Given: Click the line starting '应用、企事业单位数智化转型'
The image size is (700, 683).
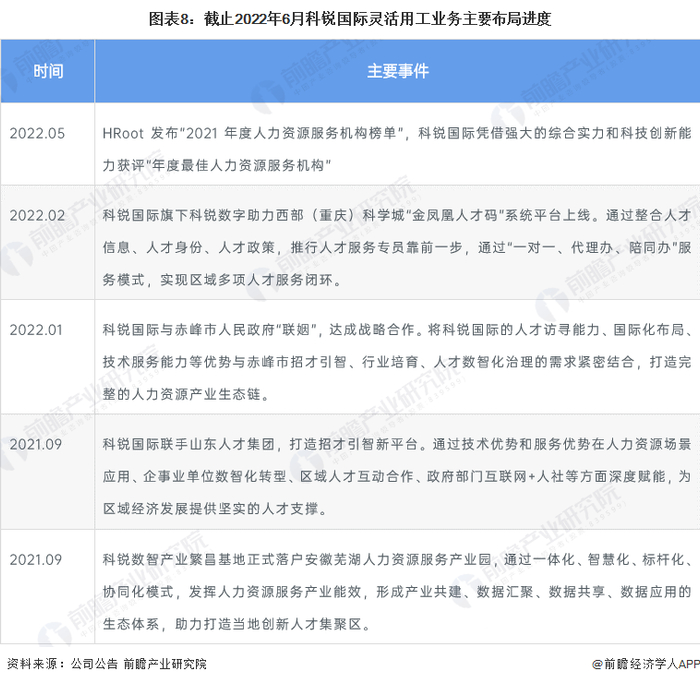Looking at the screenshot, I should [397, 476].
